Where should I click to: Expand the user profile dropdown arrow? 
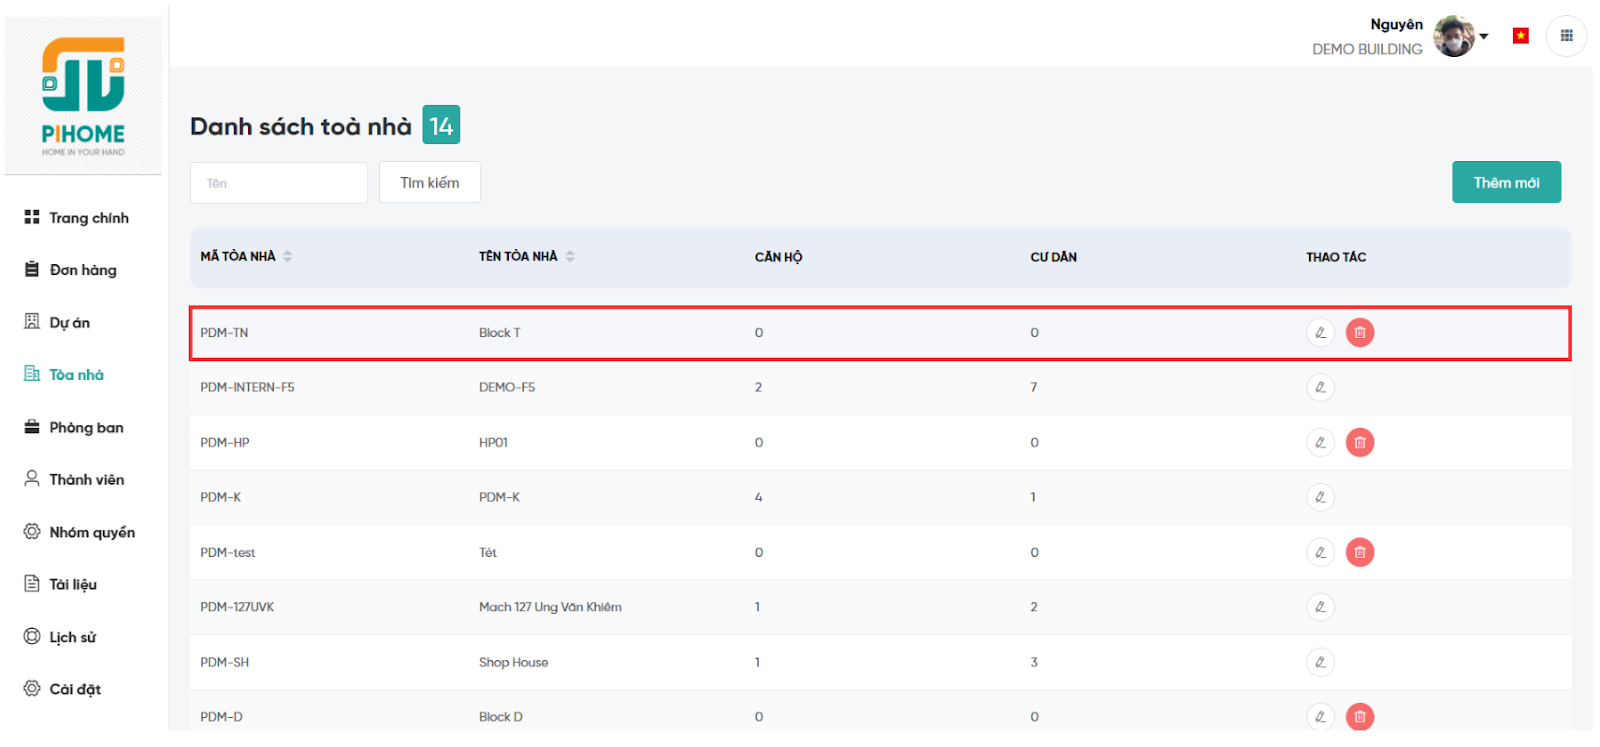pyautogui.click(x=1484, y=37)
